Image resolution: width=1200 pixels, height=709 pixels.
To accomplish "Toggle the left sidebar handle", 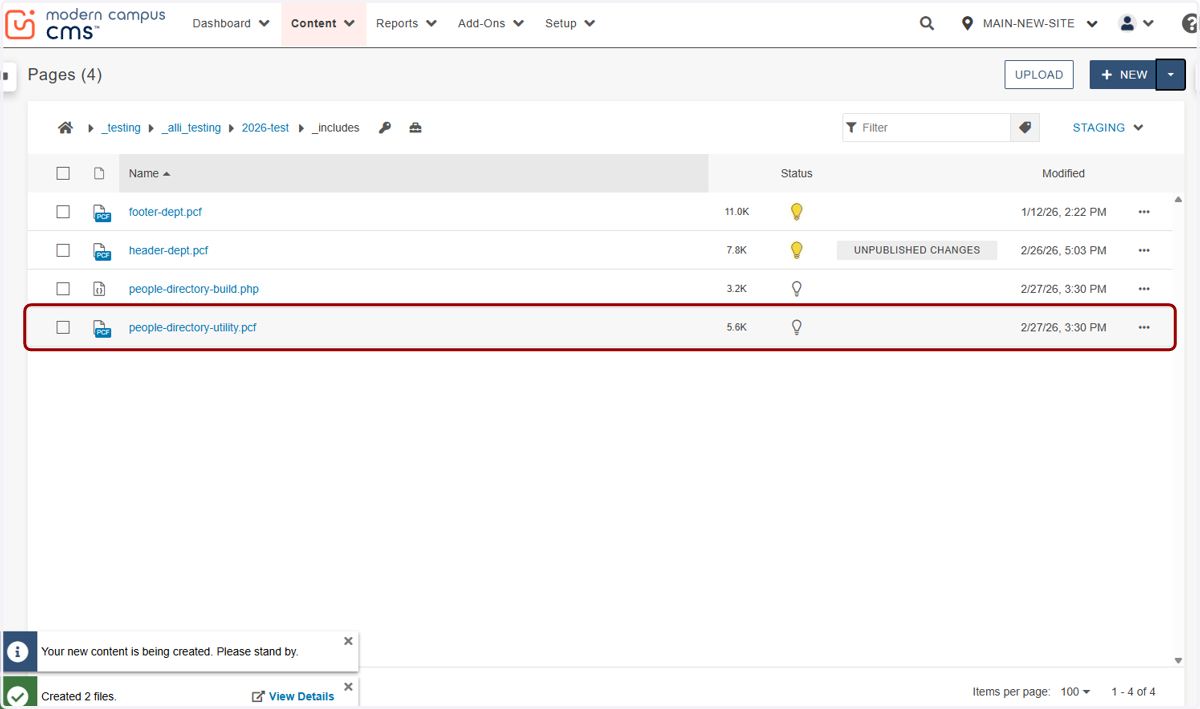I will pos(7,76).
